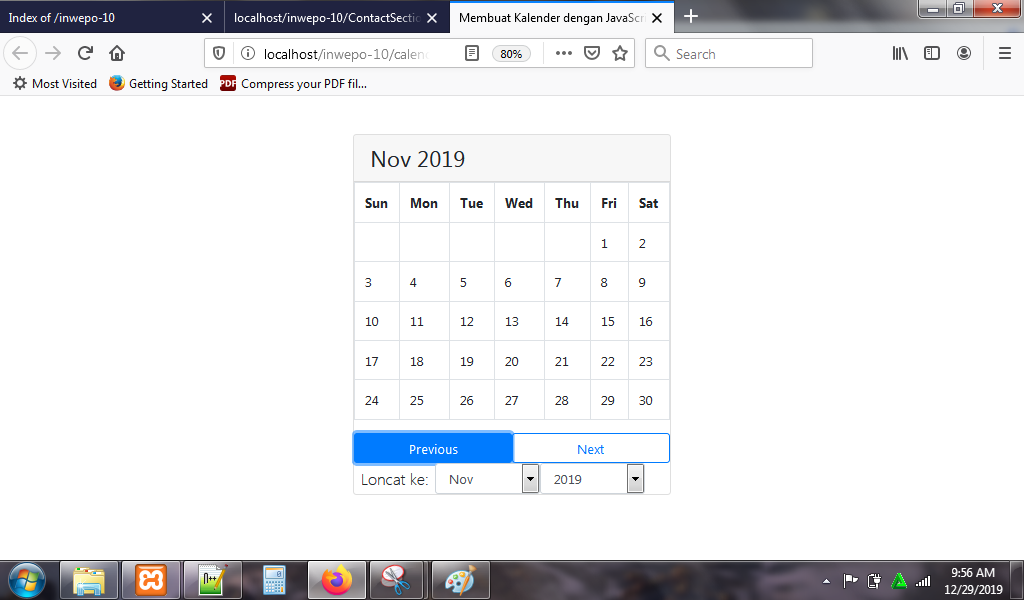Click the Loncat ke label

(394, 479)
